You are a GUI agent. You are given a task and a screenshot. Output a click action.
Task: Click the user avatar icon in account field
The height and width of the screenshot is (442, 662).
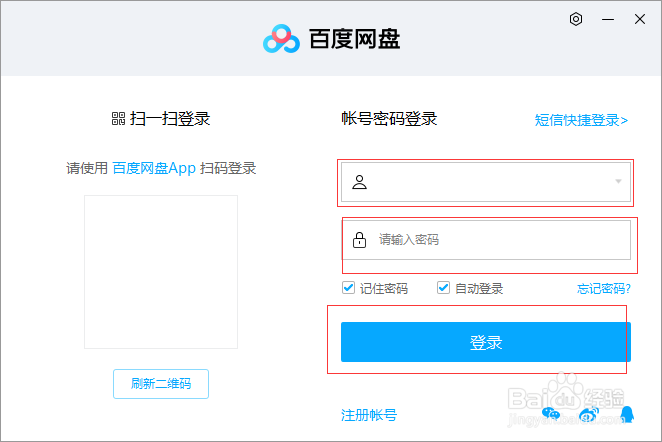pyautogui.click(x=359, y=182)
